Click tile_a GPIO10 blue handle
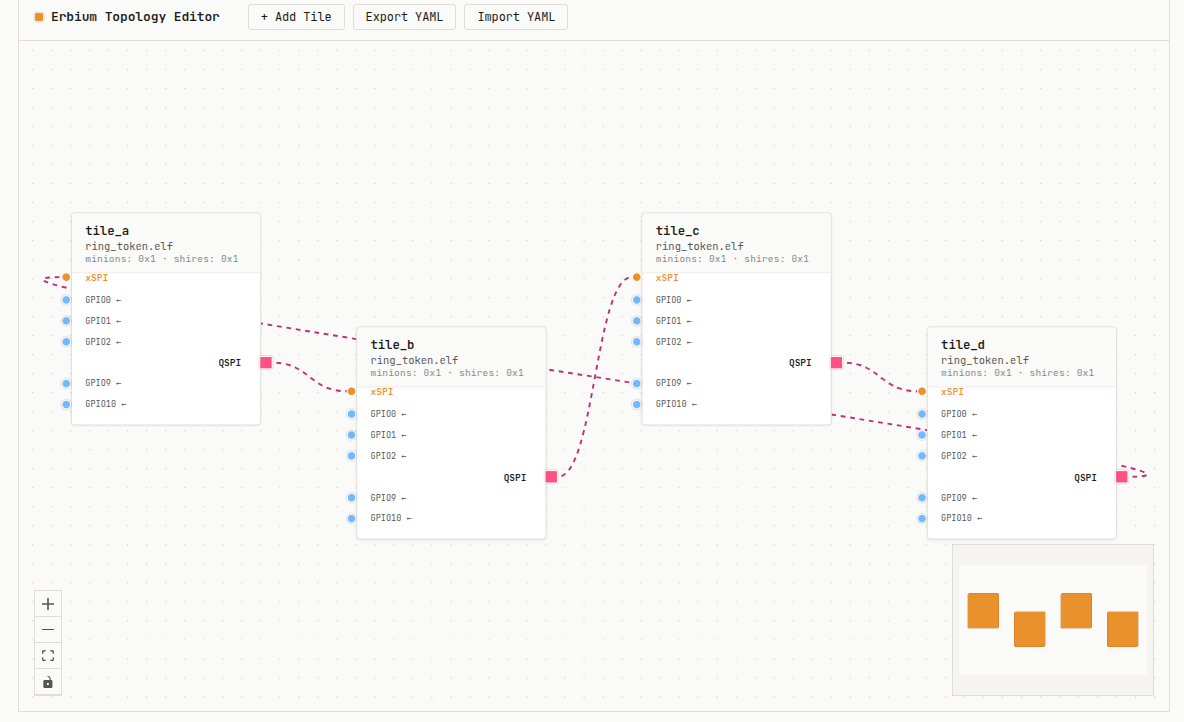 coord(66,404)
